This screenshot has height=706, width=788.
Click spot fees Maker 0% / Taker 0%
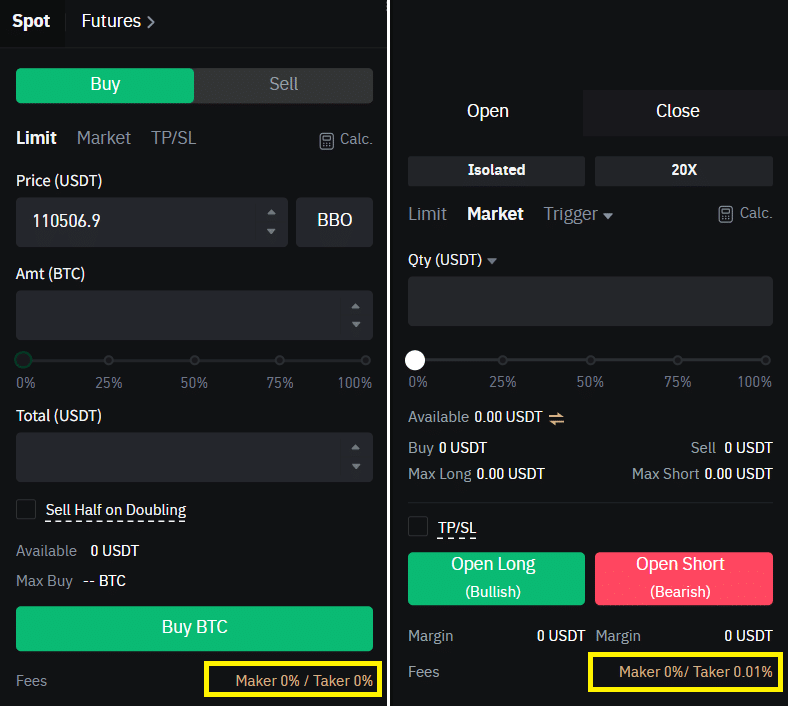[x=304, y=681]
